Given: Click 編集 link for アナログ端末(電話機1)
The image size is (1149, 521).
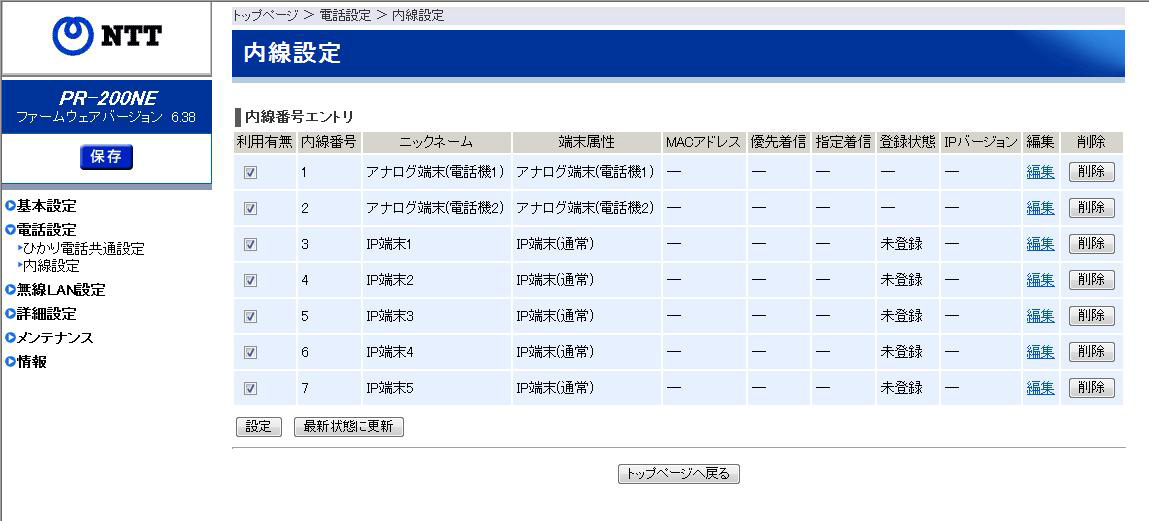Looking at the screenshot, I should 1040,172.
